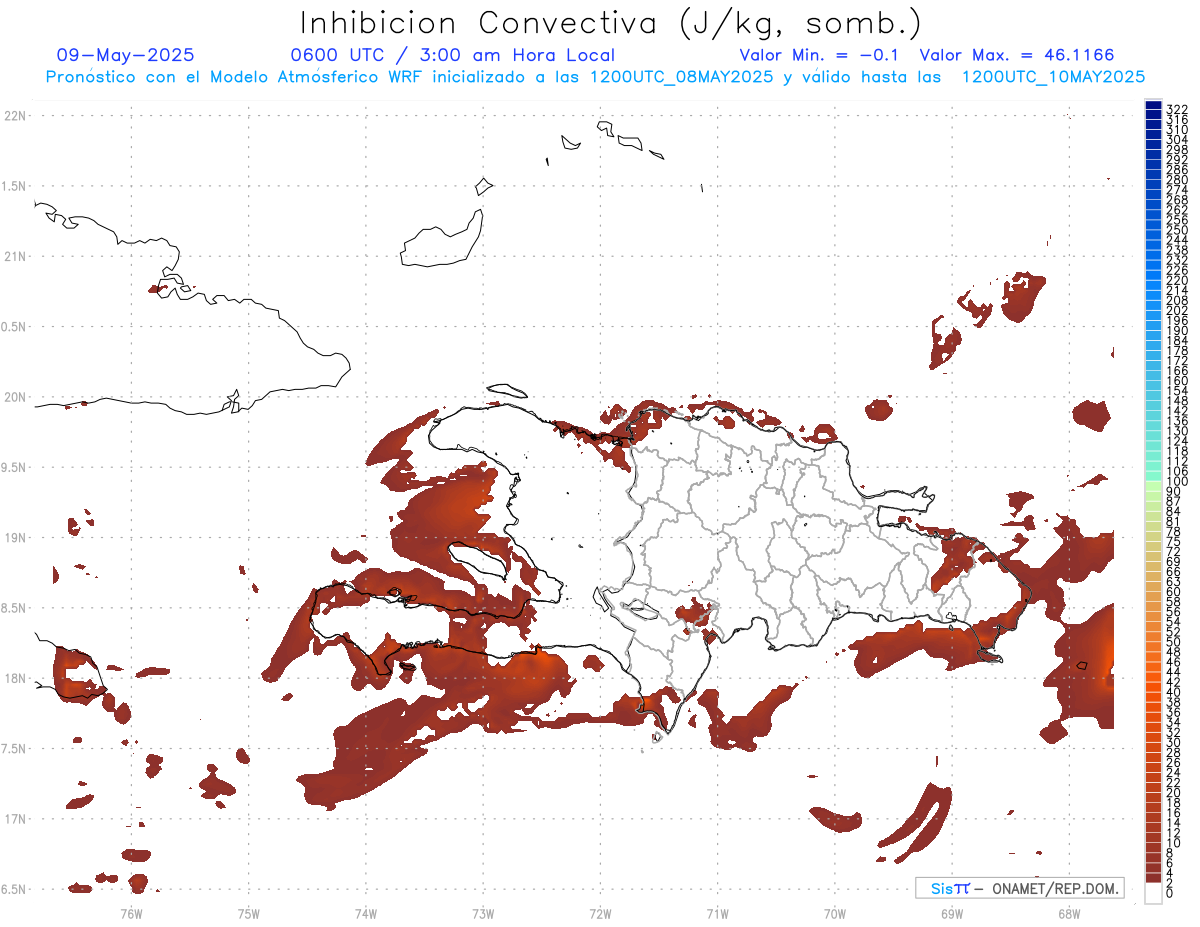Click the '1.5N' latitude label
The height and width of the screenshot is (927, 1200).
click(x=14, y=186)
